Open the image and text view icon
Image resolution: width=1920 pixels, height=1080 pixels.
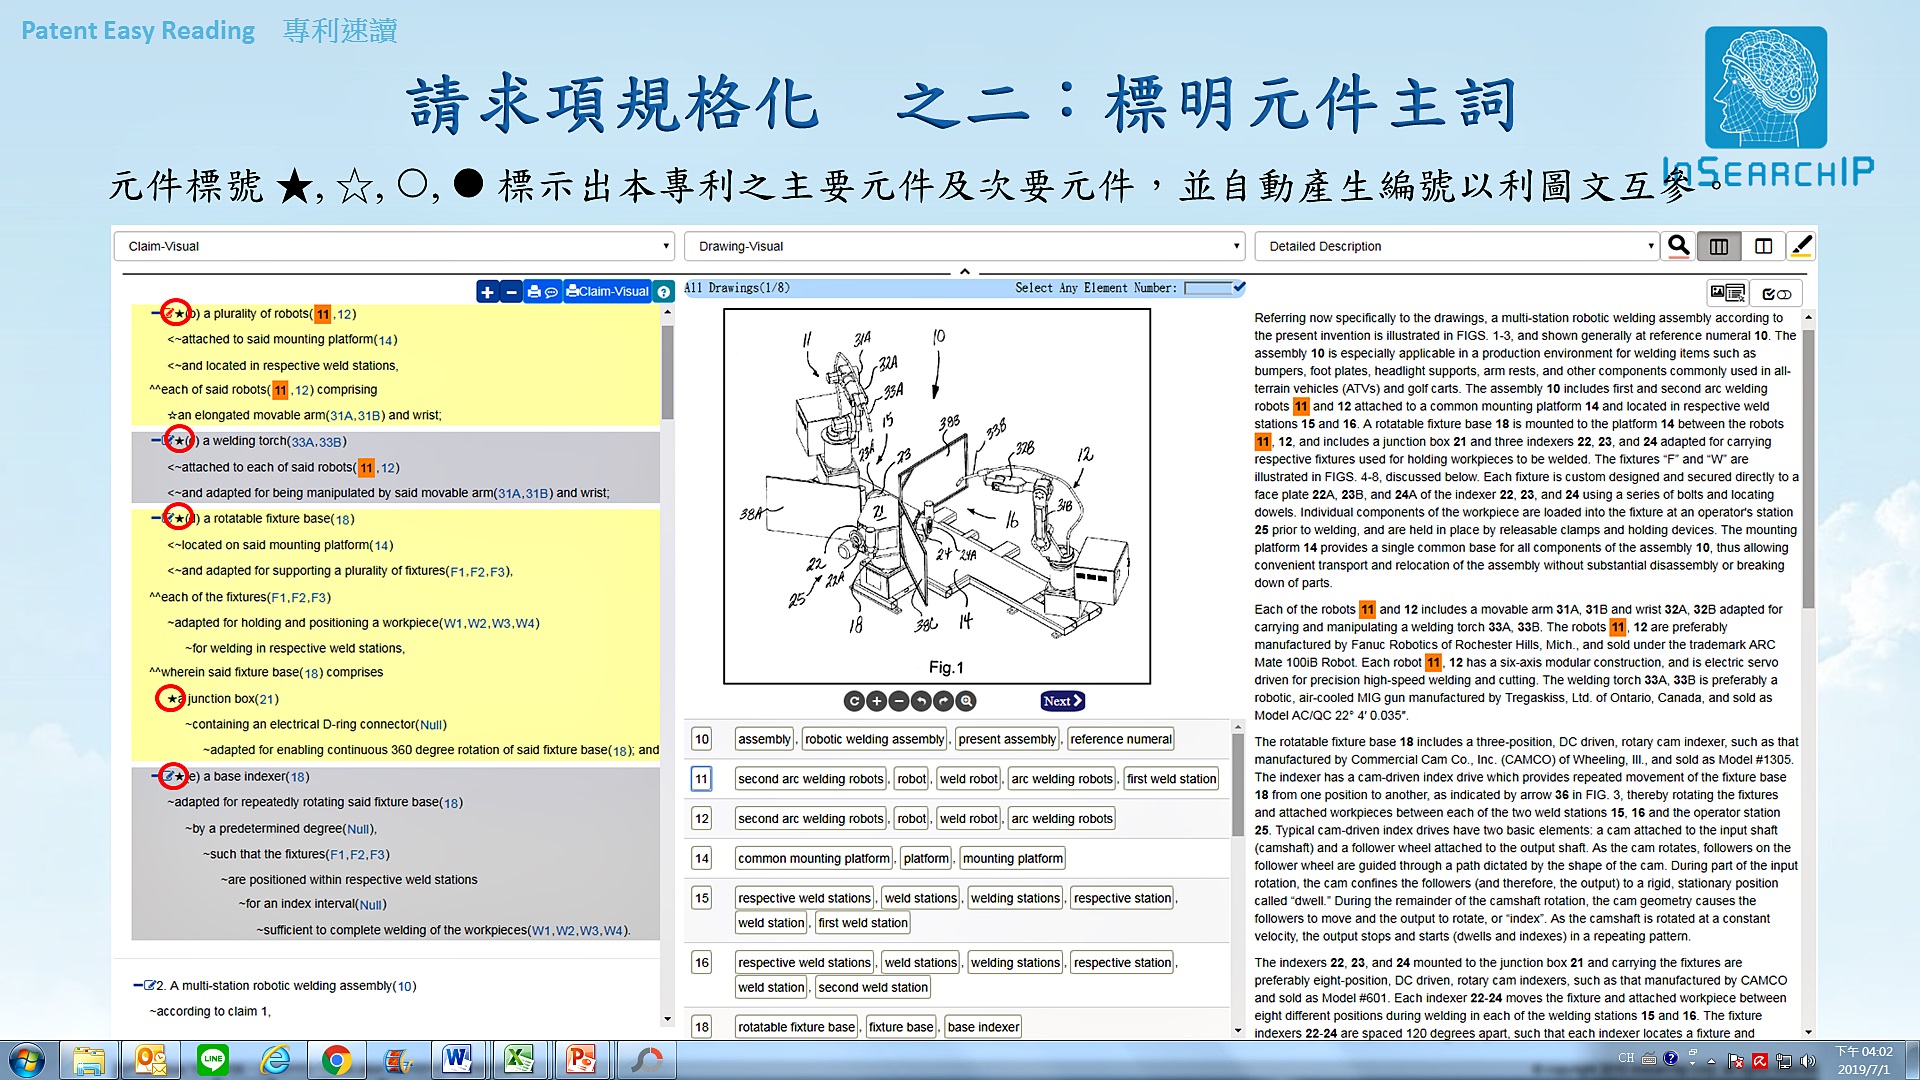[x=1727, y=293]
